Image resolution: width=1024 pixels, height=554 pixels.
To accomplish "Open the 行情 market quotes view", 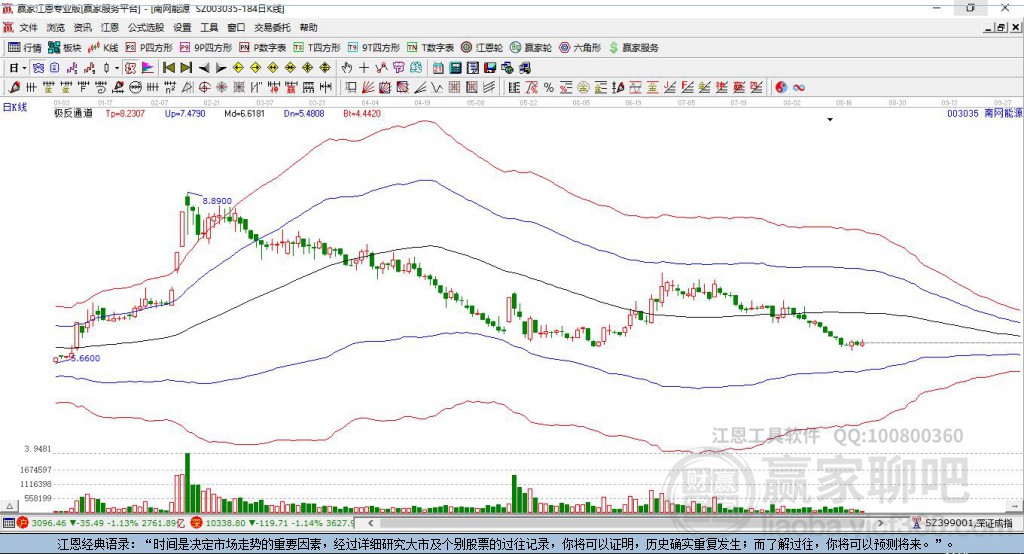I will tap(25, 48).
